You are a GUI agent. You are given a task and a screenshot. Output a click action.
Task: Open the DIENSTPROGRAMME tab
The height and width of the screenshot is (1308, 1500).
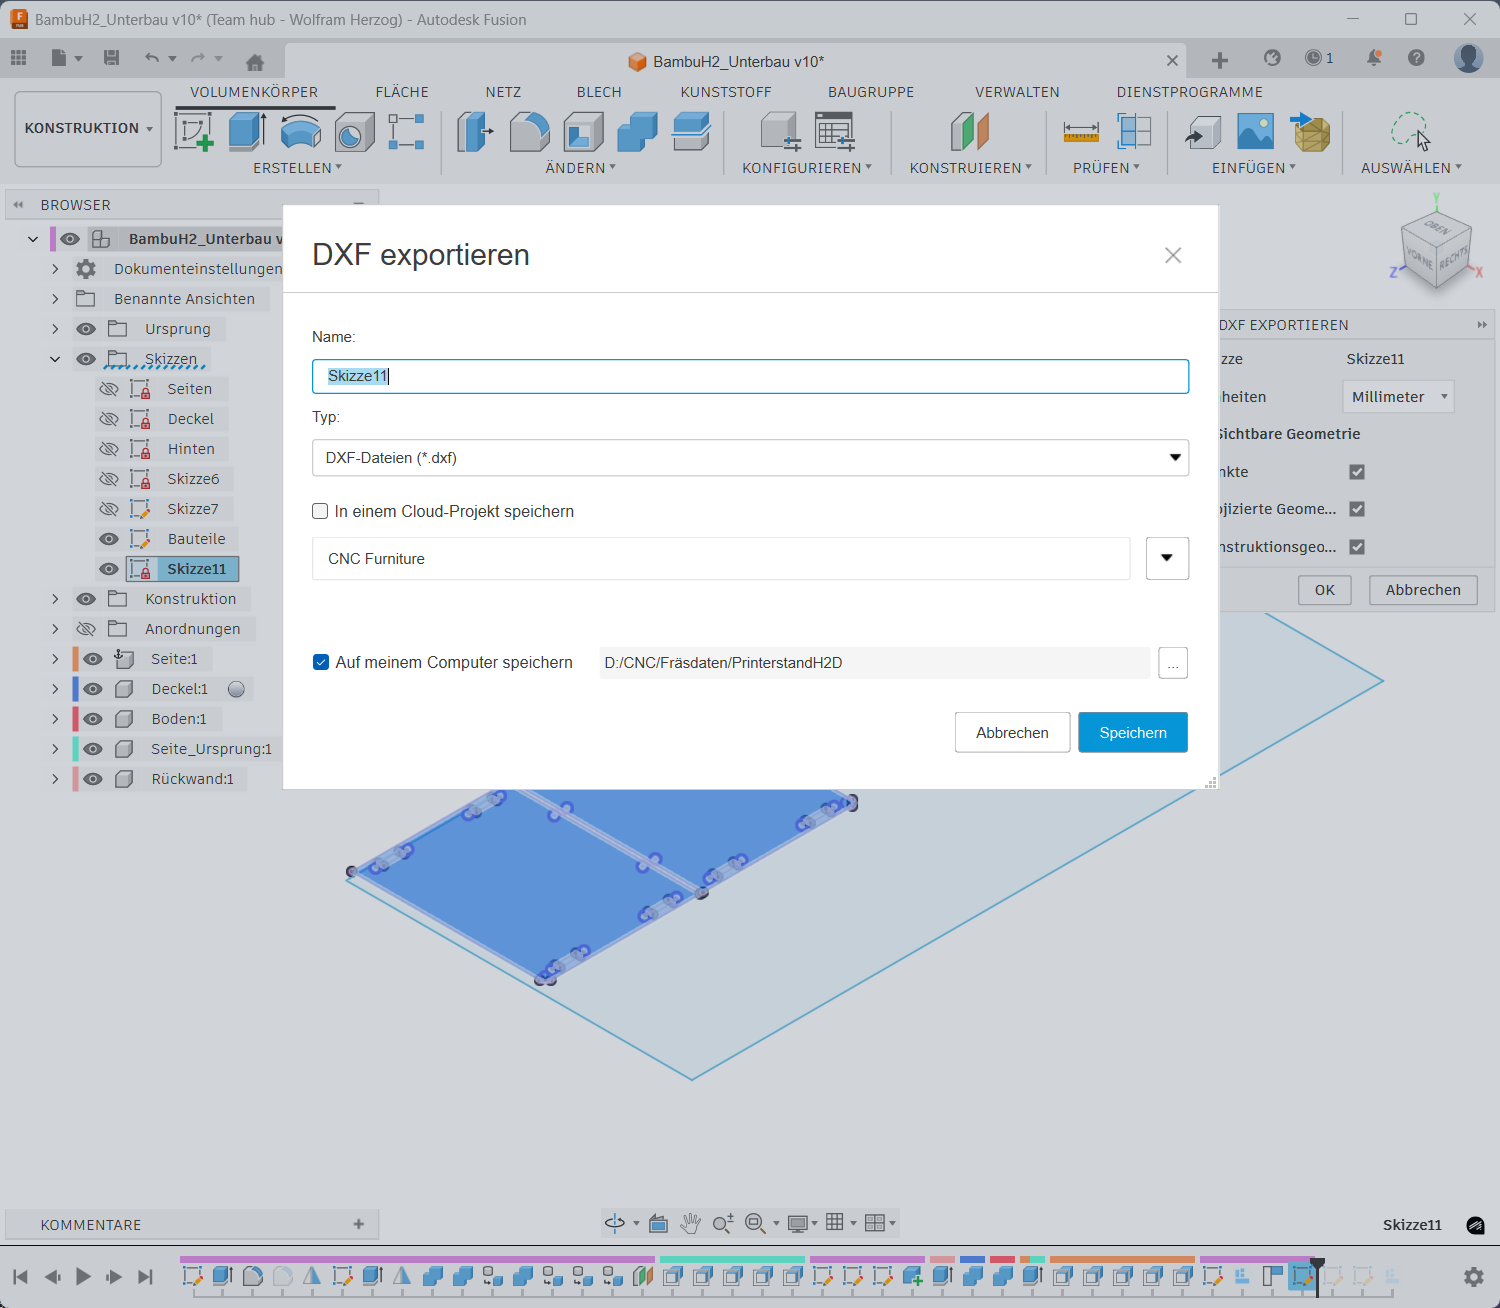[1189, 92]
